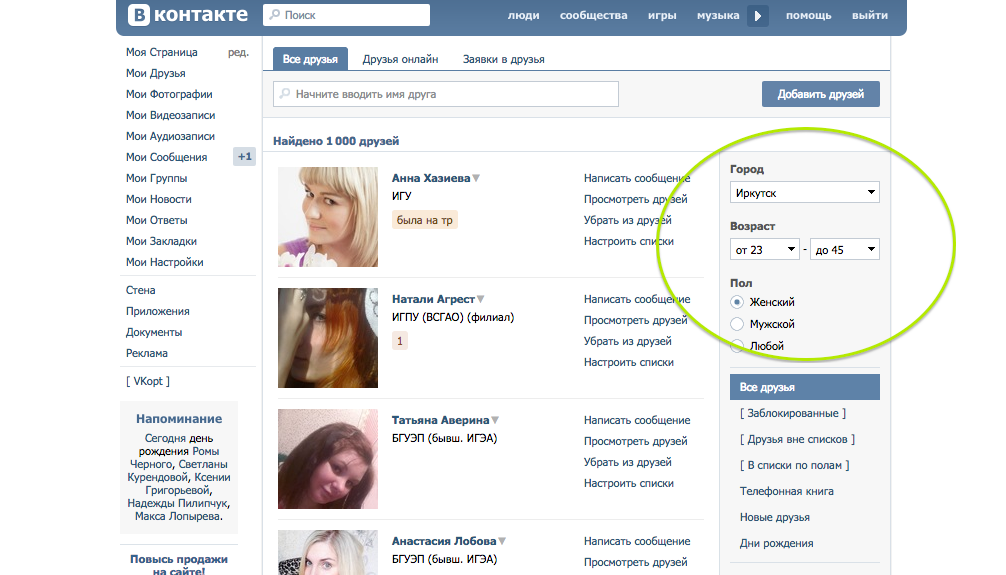The width and height of the screenshot is (1006, 575).
Task: Select the Женский gender radio button
Action: (x=737, y=302)
